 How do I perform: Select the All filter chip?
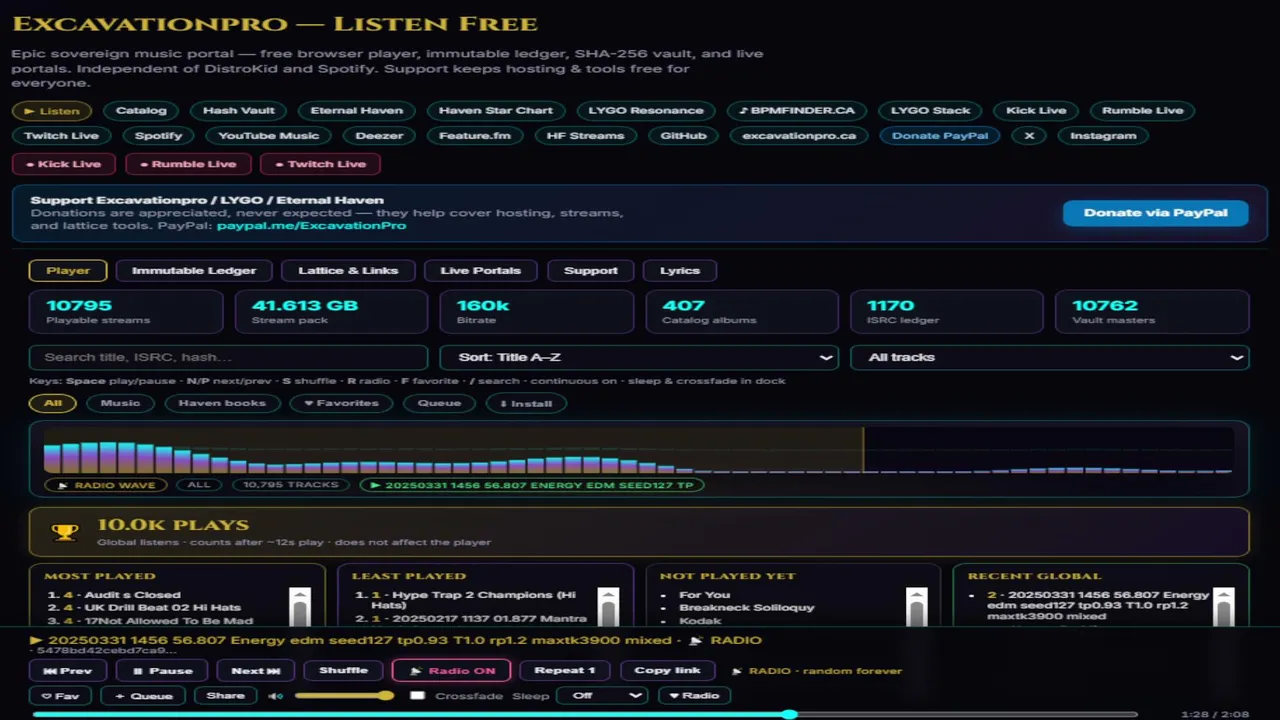(53, 403)
